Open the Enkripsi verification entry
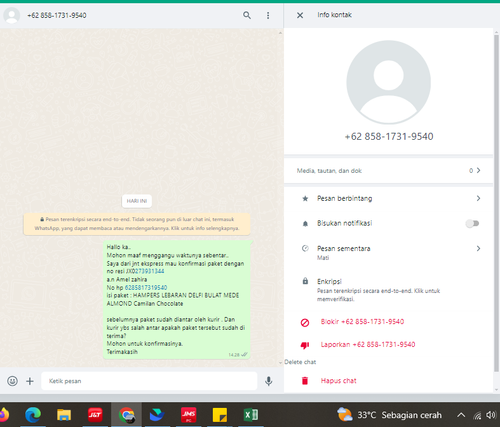Viewport: 500px width, 427px height. pyautogui.click(x=388, y=290)
